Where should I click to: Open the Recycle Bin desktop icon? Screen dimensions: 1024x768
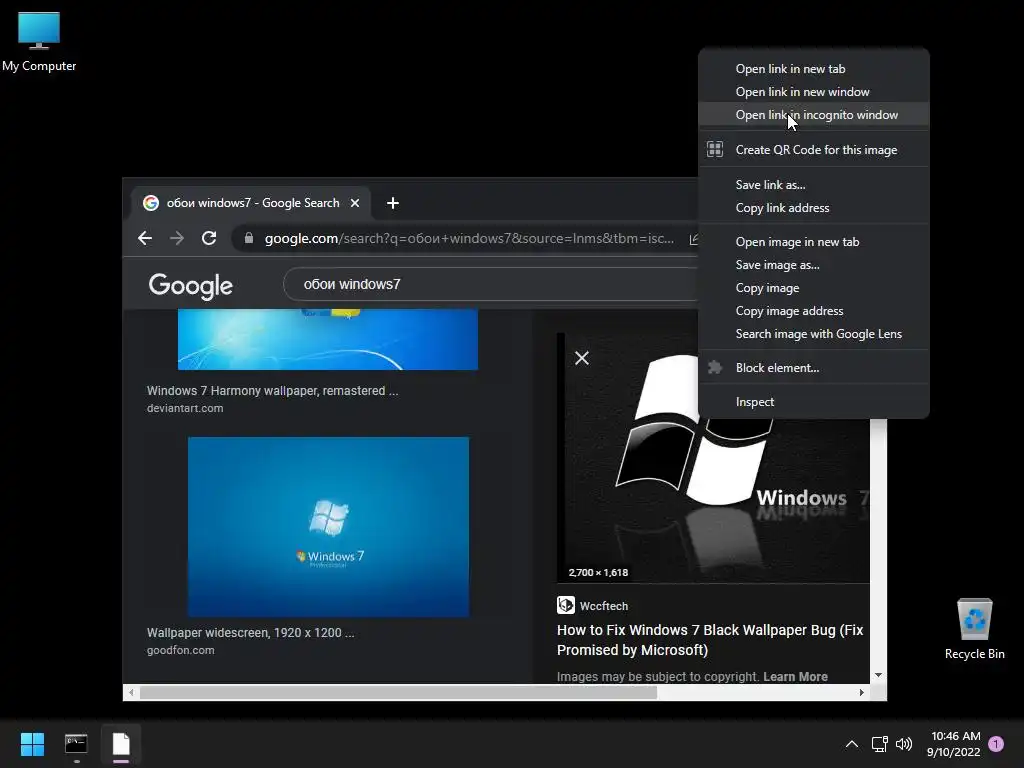(x=974, y=629)
